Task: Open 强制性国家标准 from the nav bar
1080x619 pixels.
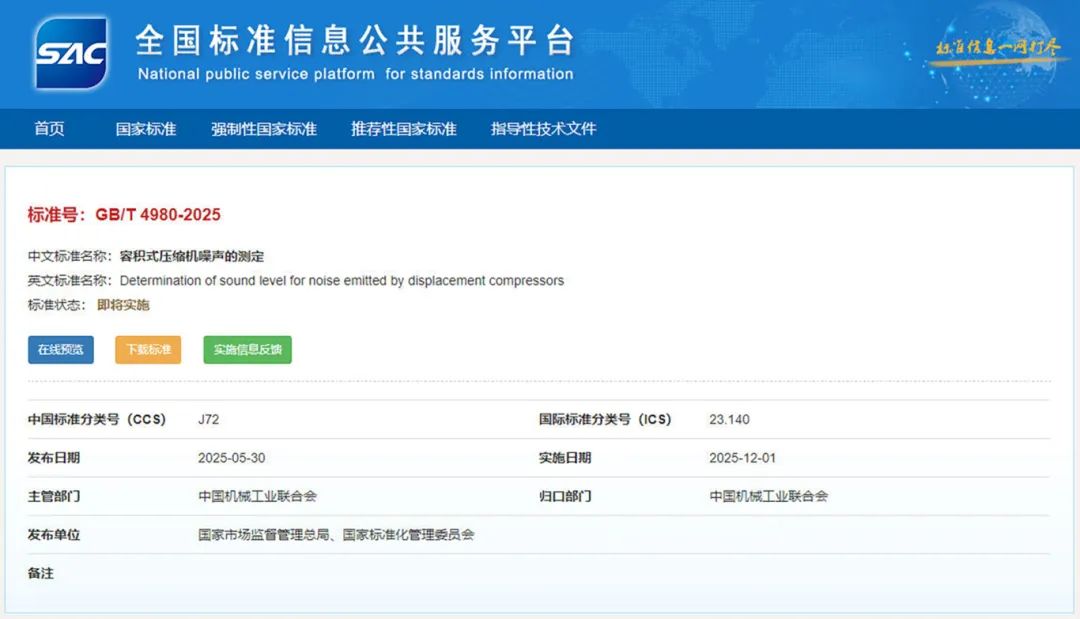Action: point(263,128)
